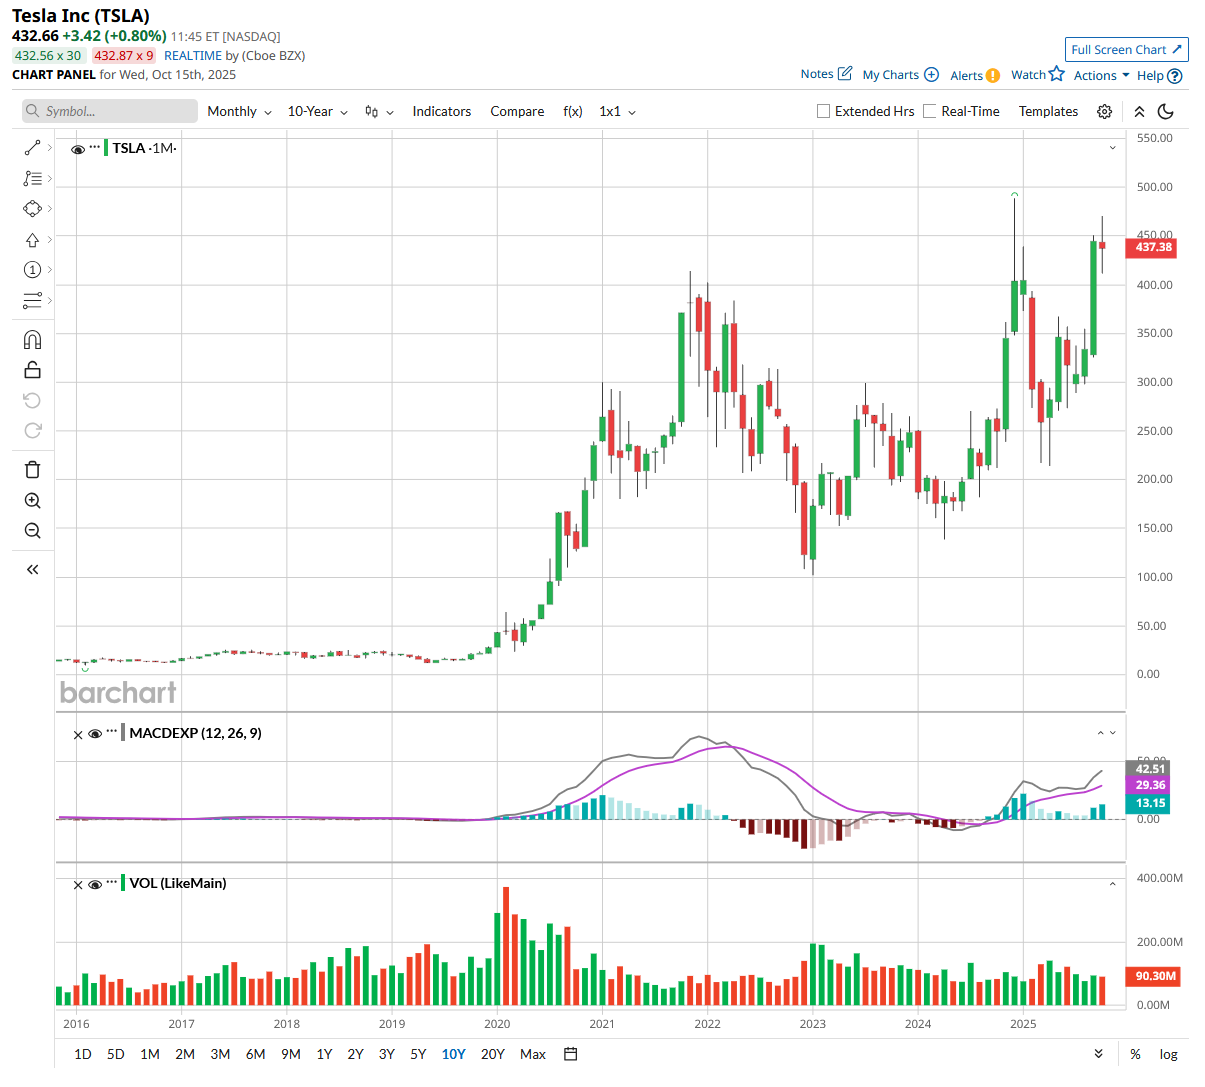Select the 5Y time range
The width and height of the screenshot is (1205, 1087).
click(418, 1054)
